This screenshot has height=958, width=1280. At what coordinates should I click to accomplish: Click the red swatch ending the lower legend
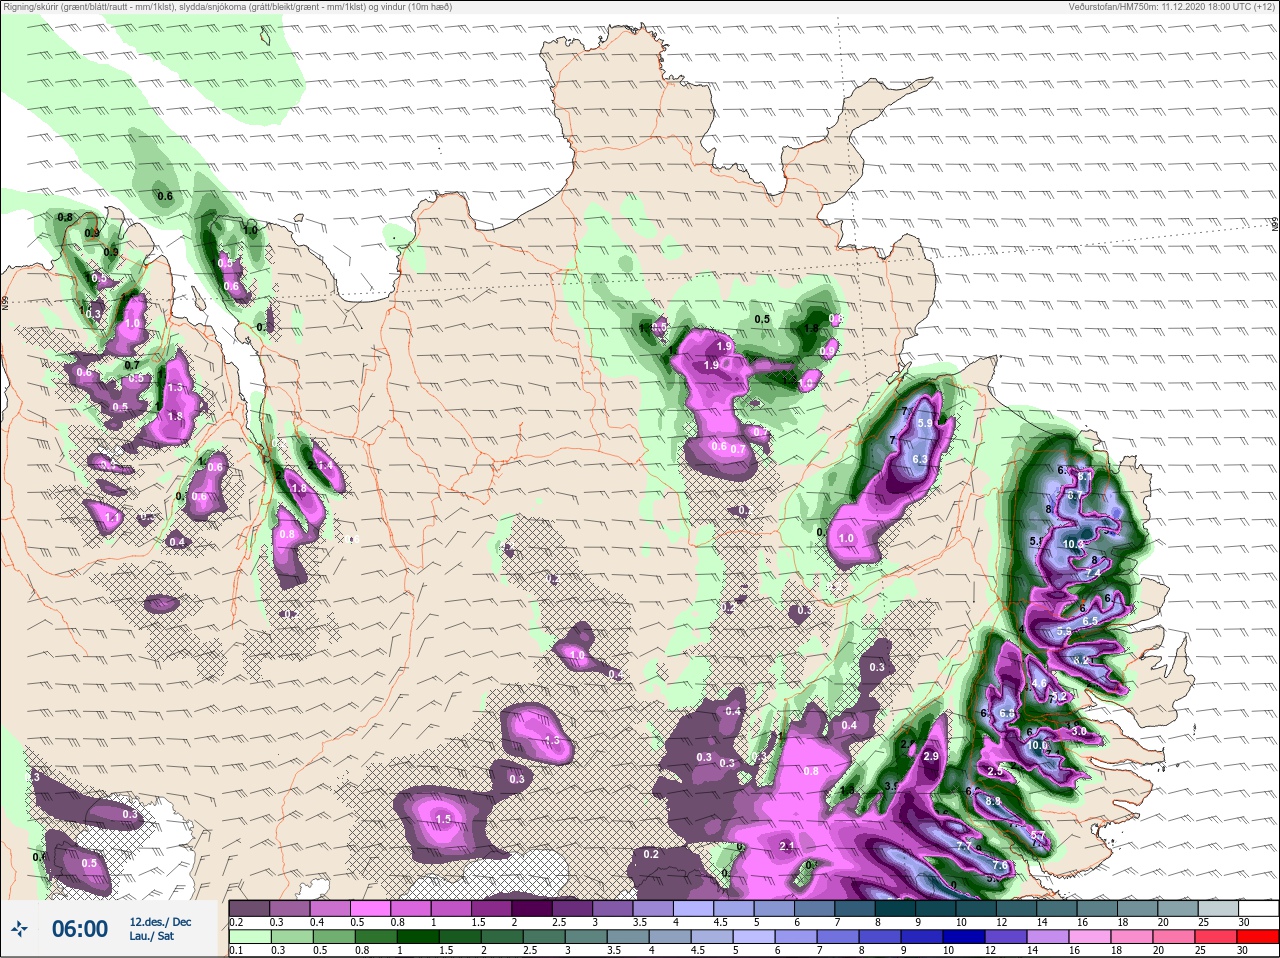tap(1257, 938)
